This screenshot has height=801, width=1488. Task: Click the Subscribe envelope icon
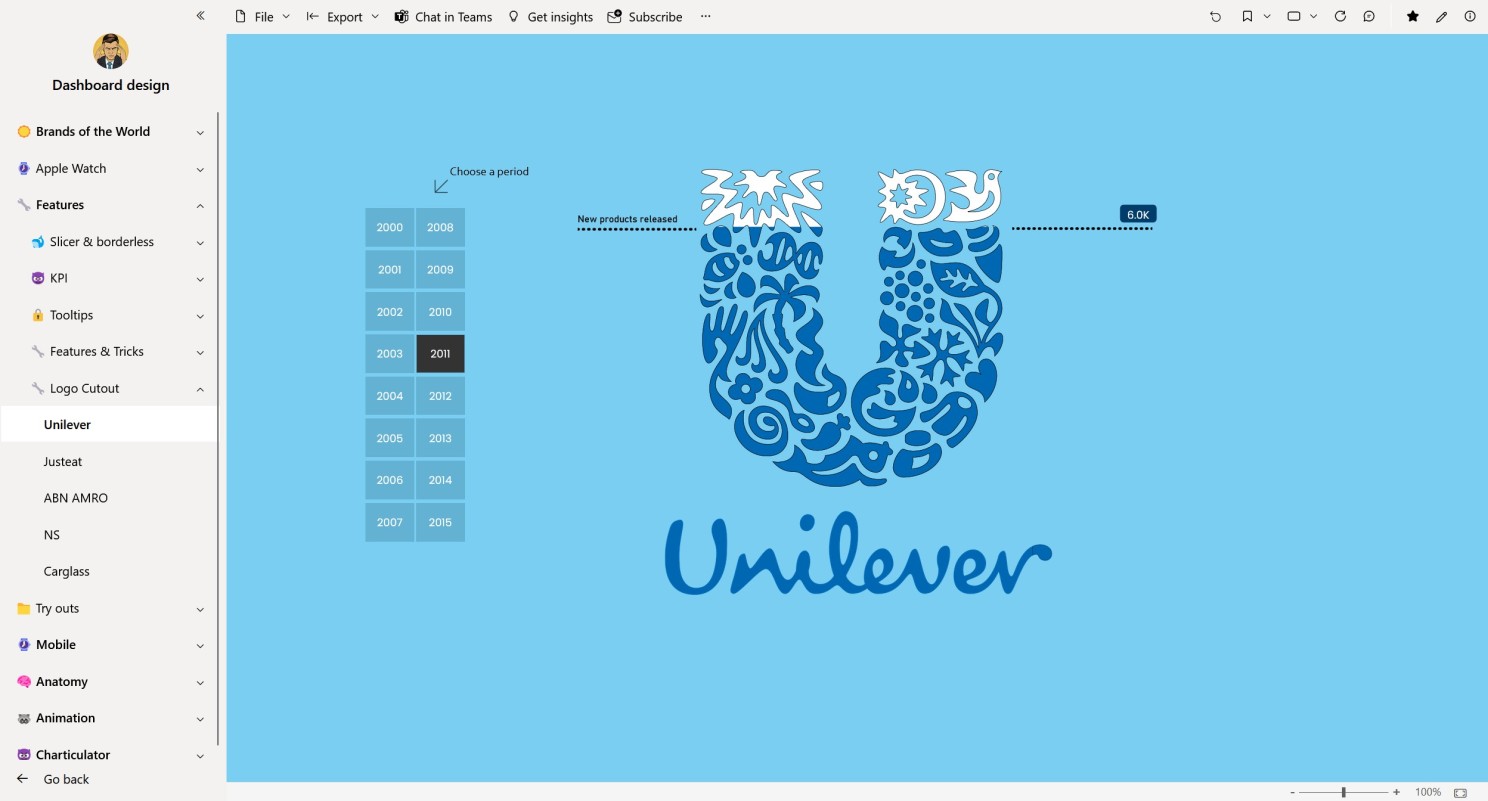(x=614, y=16)
